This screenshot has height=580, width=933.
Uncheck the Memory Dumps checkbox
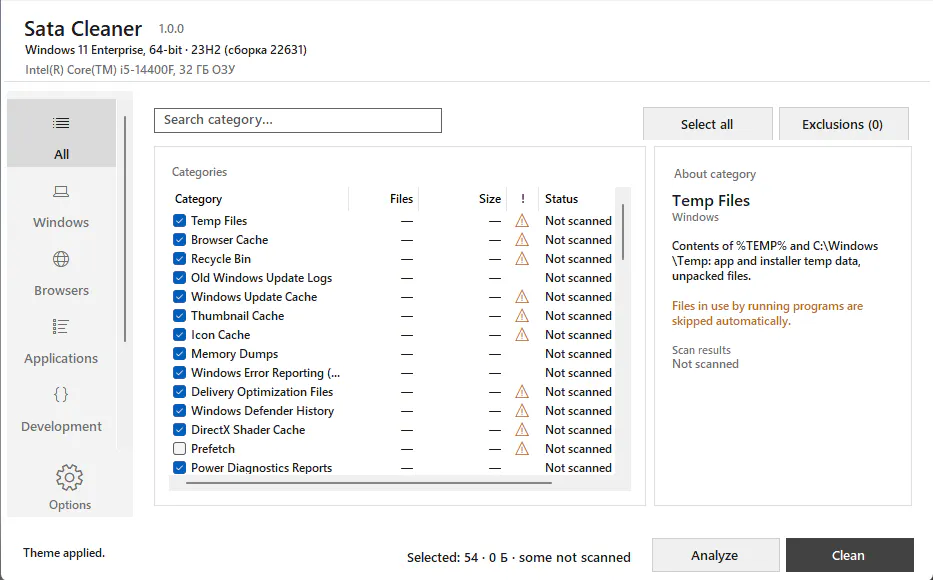pos(179,354)
